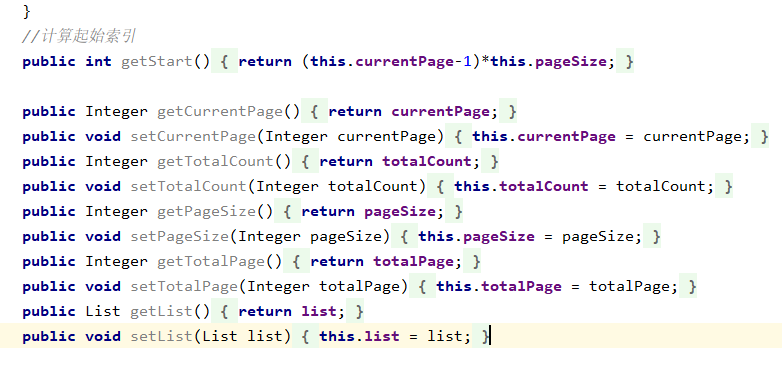Click 'Integer pageSize' parameter of setPageSize
The height and width of the screenshot is (372, 782).
click(310, 236)
